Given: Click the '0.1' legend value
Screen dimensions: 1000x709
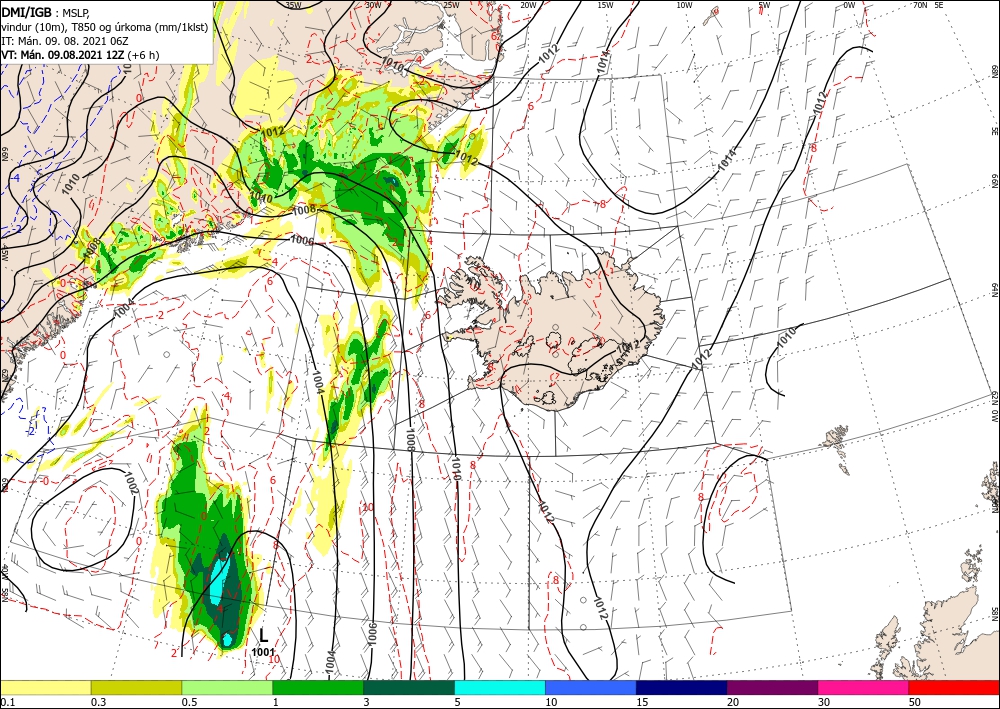Looking at the screenshot, I should point(7,702).
